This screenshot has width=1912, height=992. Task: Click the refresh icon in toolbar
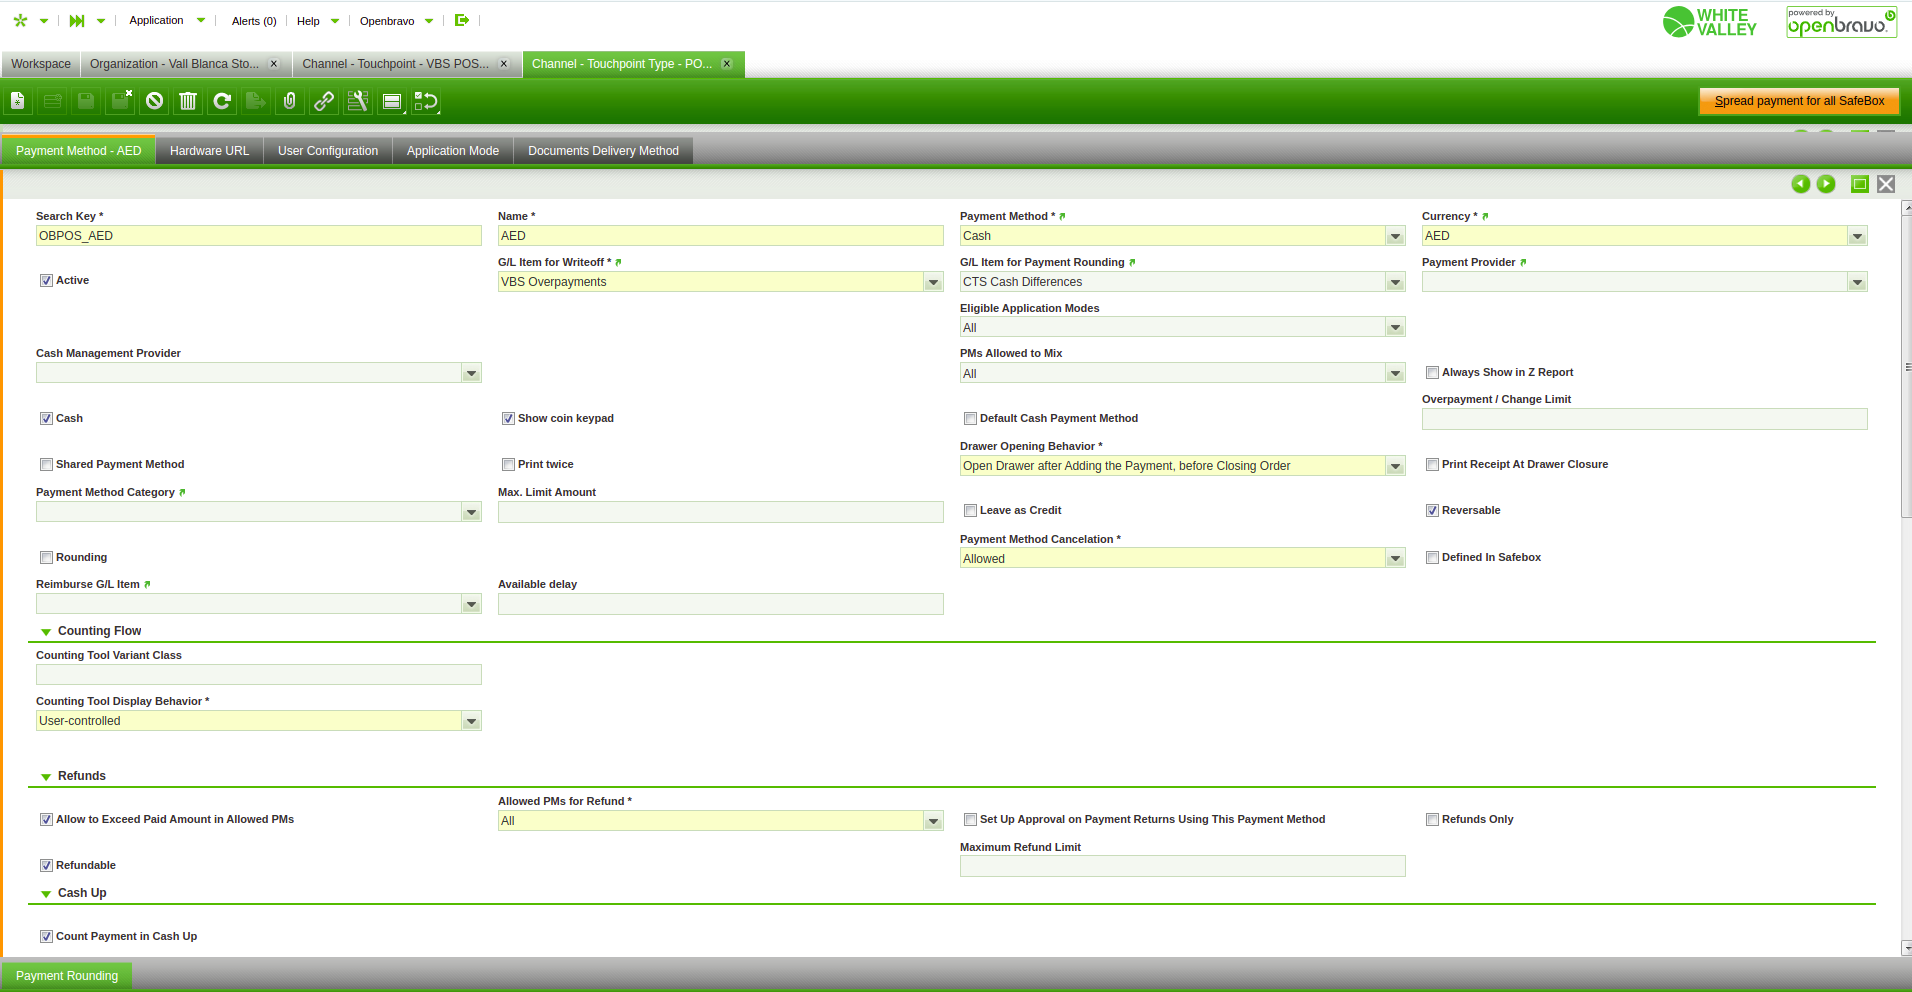(222, 101)
